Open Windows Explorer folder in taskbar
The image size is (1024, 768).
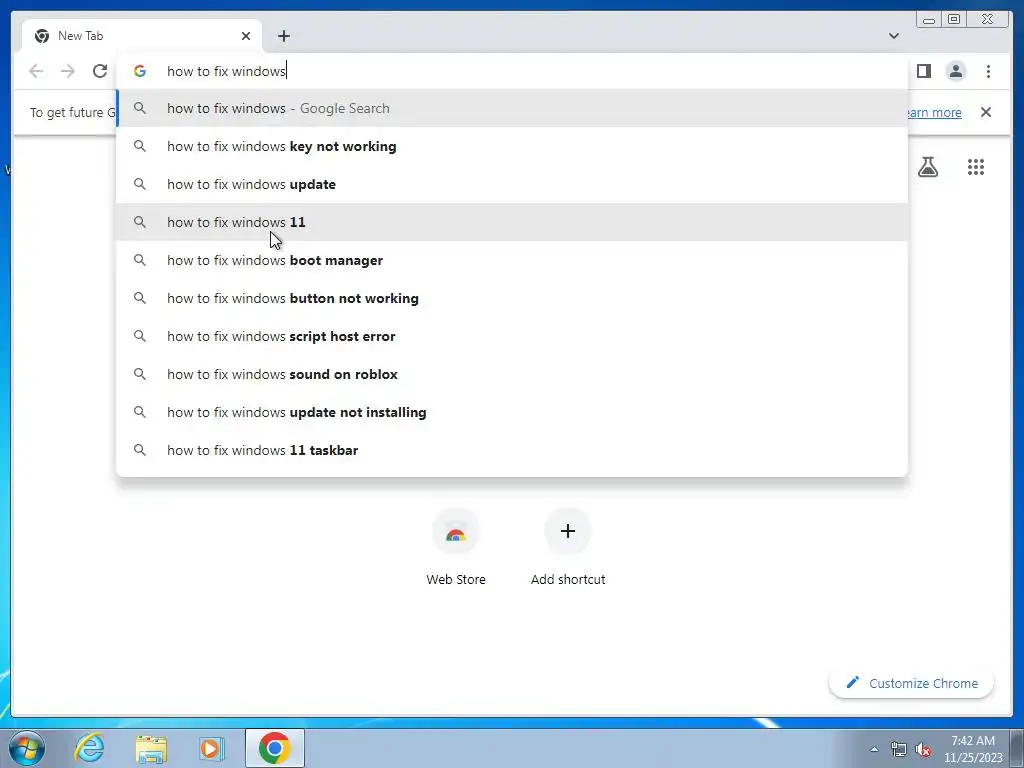coord(151,749)
